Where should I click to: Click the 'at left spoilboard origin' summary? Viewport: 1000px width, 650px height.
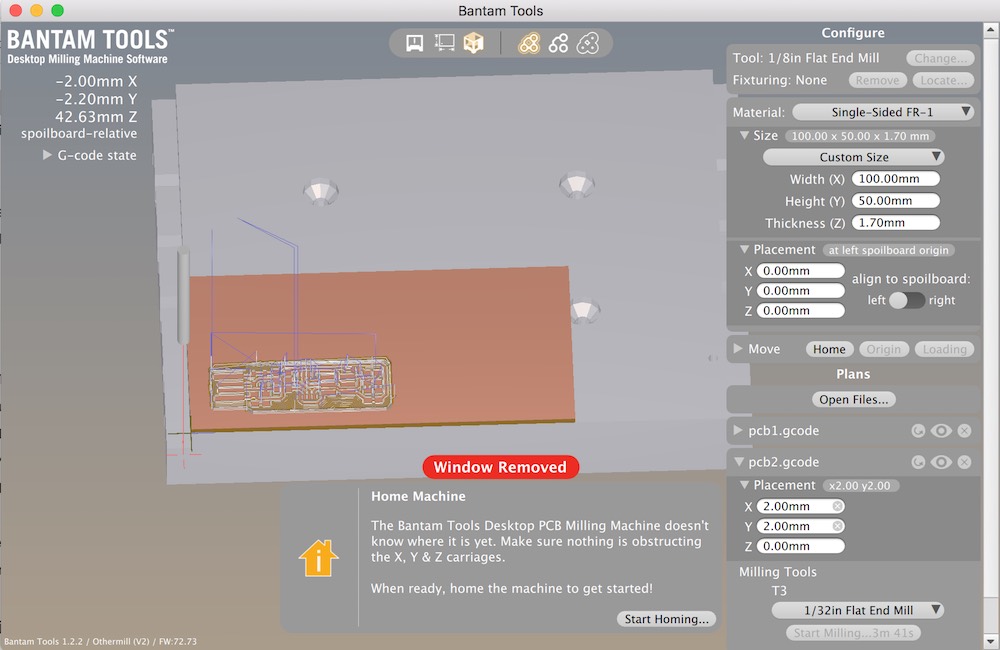click(x=888, y=250)
